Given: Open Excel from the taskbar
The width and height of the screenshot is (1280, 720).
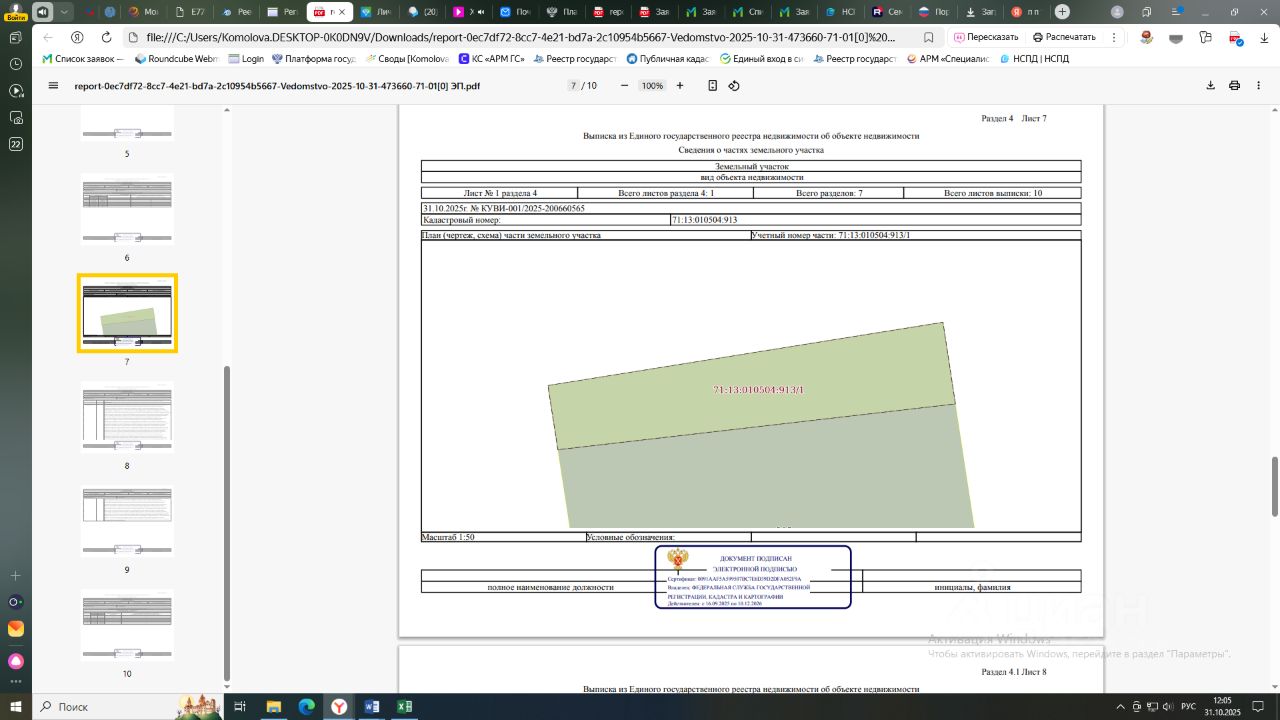Looking at the screenshot, I should (404, 707).
